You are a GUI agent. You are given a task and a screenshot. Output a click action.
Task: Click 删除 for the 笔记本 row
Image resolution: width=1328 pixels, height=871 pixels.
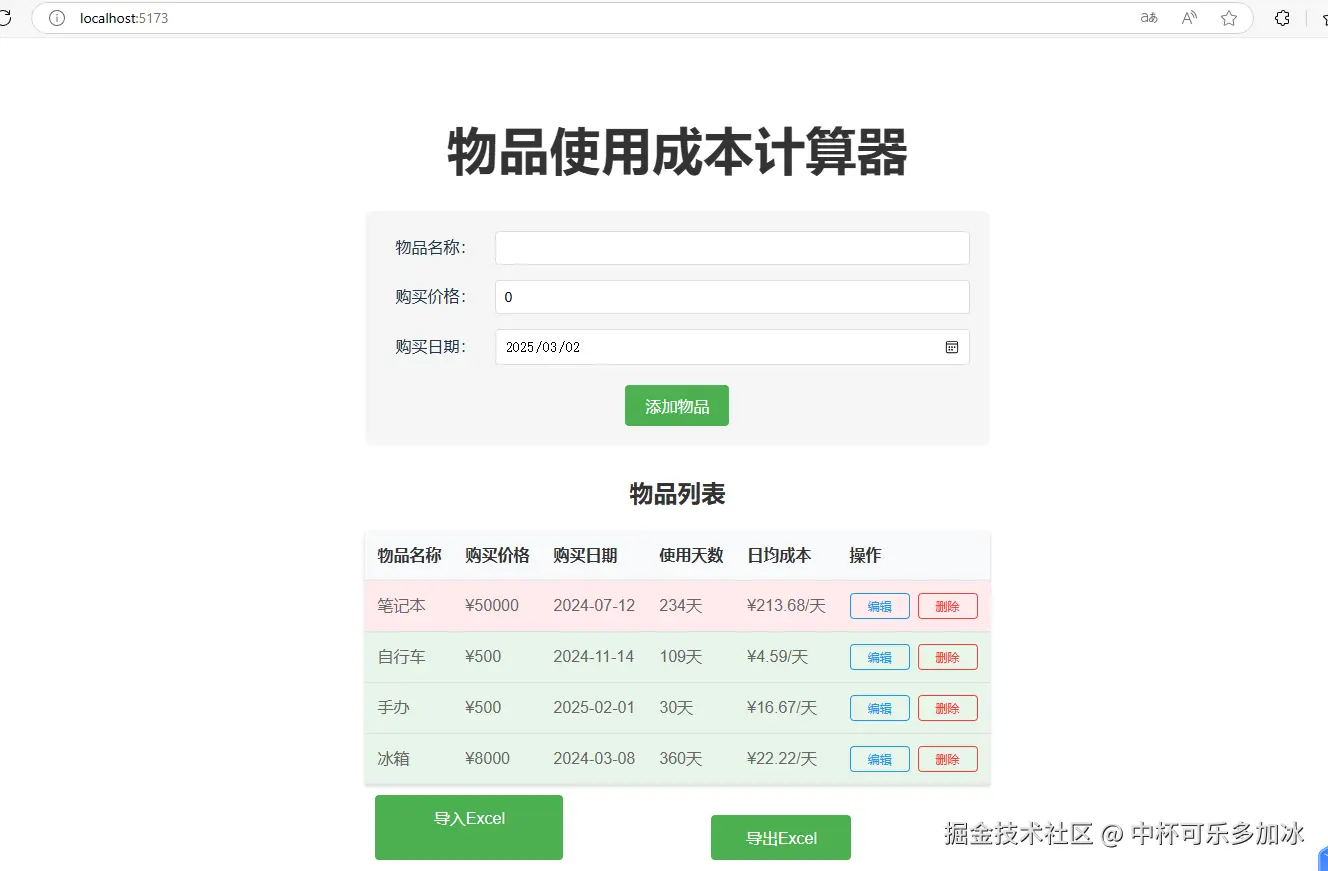(x=948, y=606)
